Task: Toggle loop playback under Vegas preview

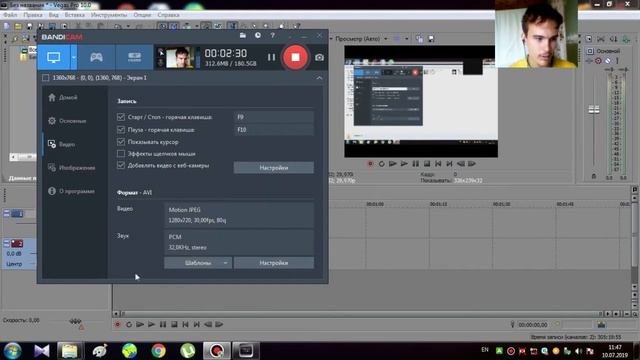Action: pyautogui.click(x=381, y=164)
